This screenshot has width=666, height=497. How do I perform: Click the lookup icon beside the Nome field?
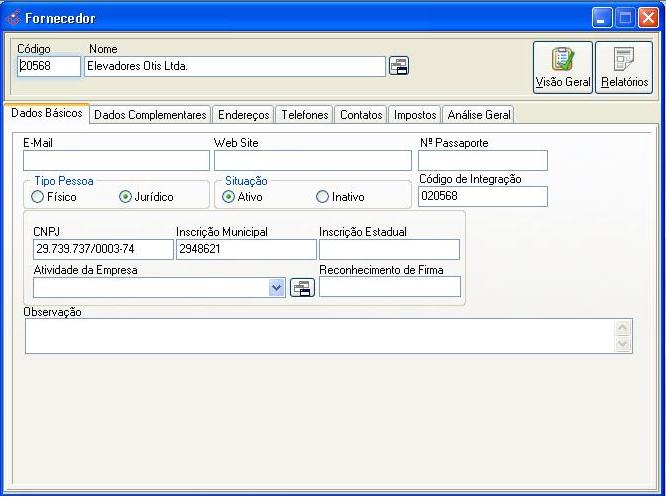pos(399,66)
